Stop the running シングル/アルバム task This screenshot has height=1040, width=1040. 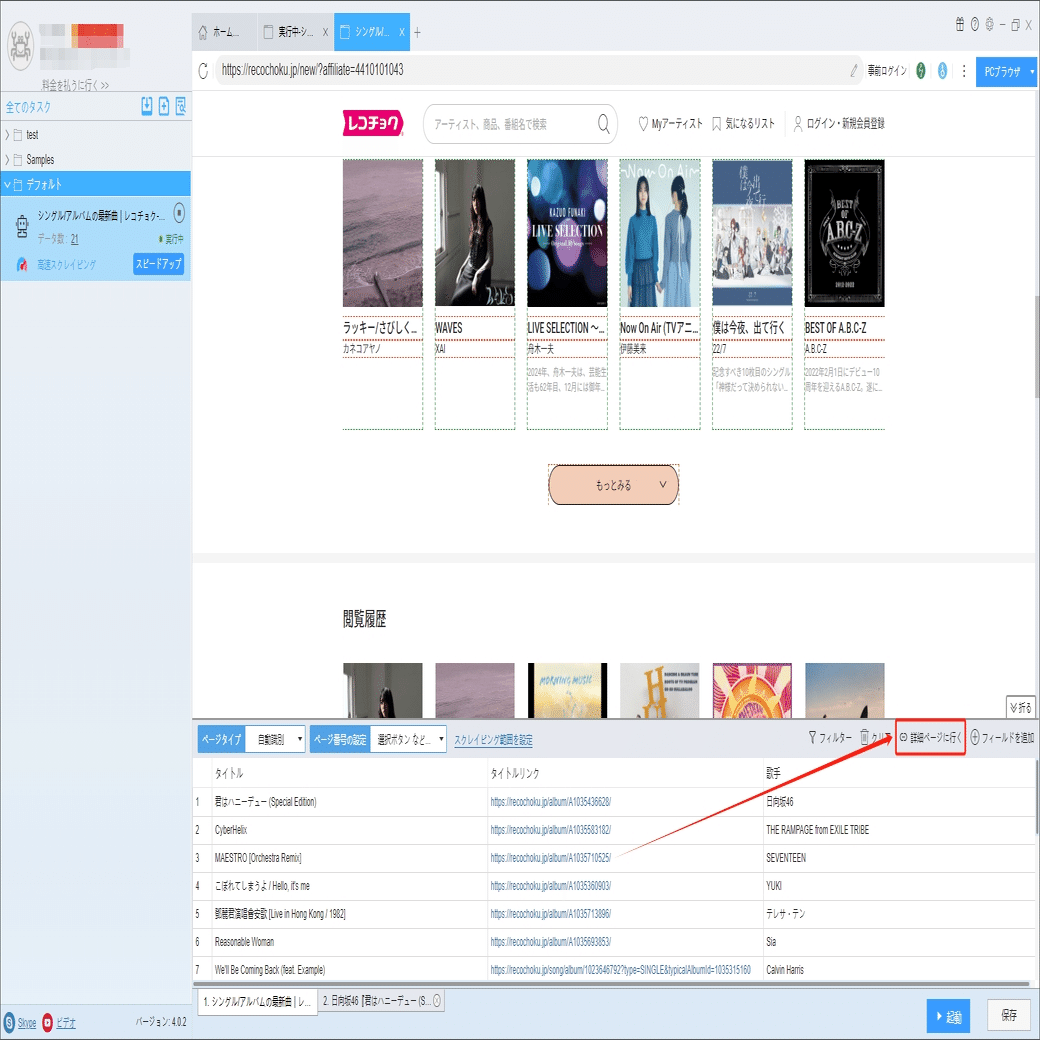[179, 213]
